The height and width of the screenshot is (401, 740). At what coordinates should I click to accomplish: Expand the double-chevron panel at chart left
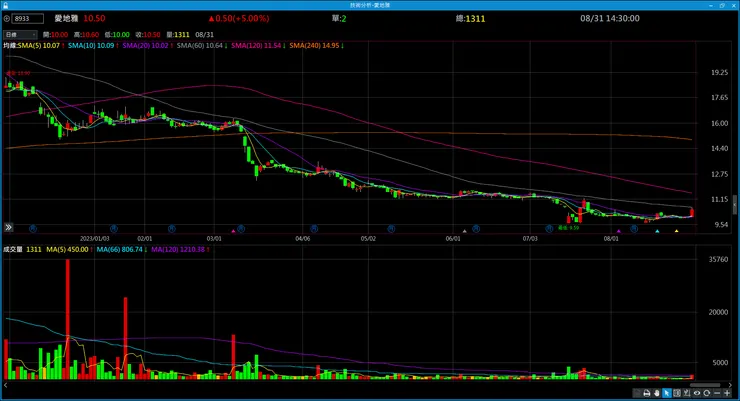[8, 227]
